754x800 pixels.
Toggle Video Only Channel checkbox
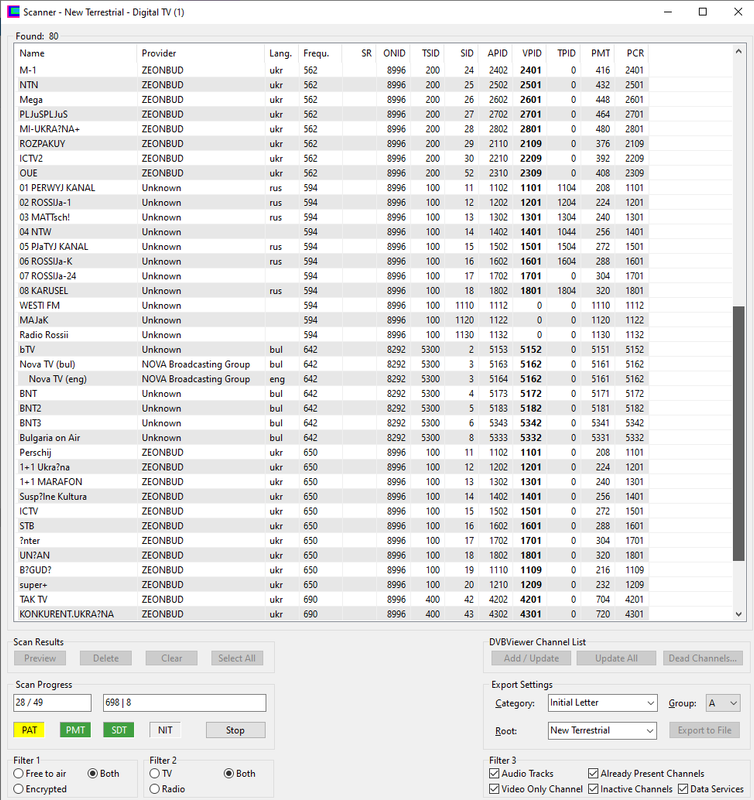[536, 789]
